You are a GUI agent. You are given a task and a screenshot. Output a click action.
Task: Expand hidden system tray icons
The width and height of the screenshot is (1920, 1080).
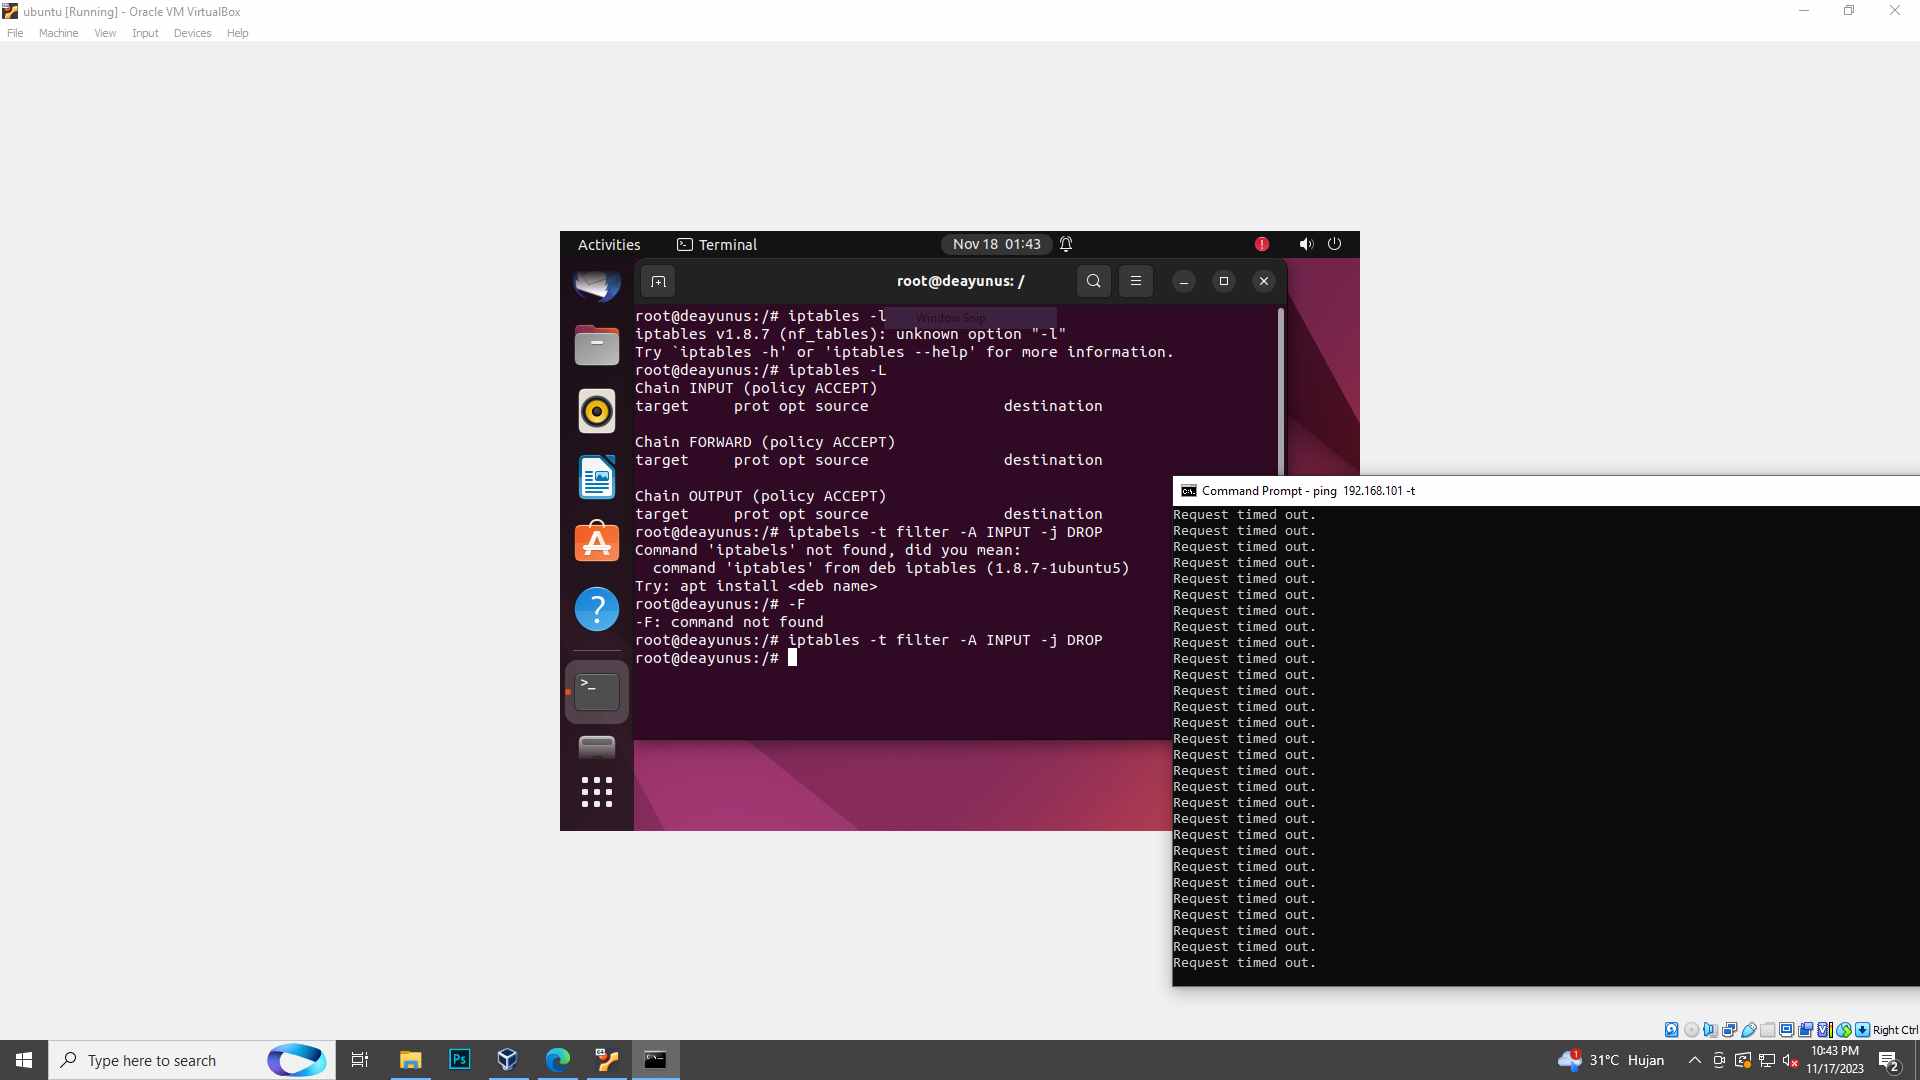(1695, 1060)
